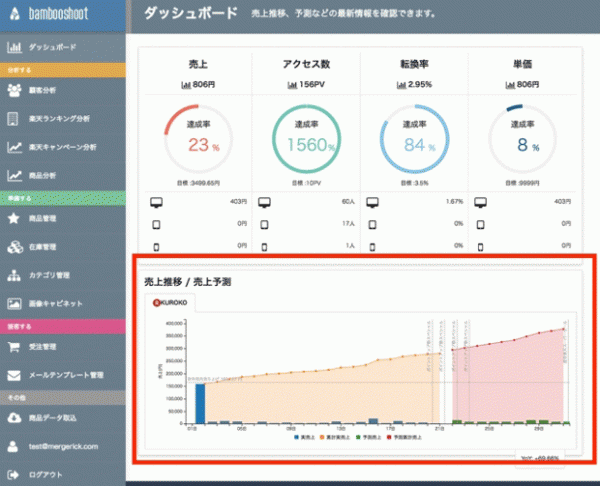Click the 目標:3499.65円 target text
This screenshot has height=486, width=600.
click(x=198, y=183)
